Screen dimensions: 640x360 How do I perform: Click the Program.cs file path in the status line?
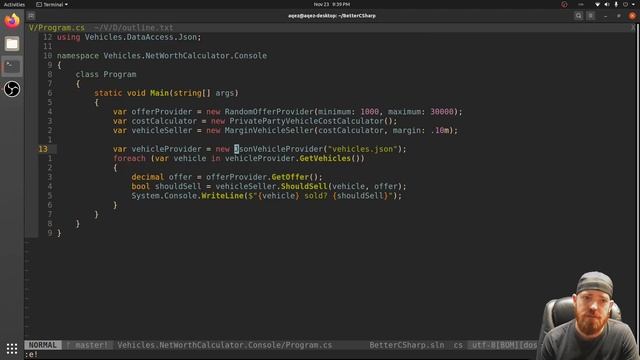coord(224,345)
